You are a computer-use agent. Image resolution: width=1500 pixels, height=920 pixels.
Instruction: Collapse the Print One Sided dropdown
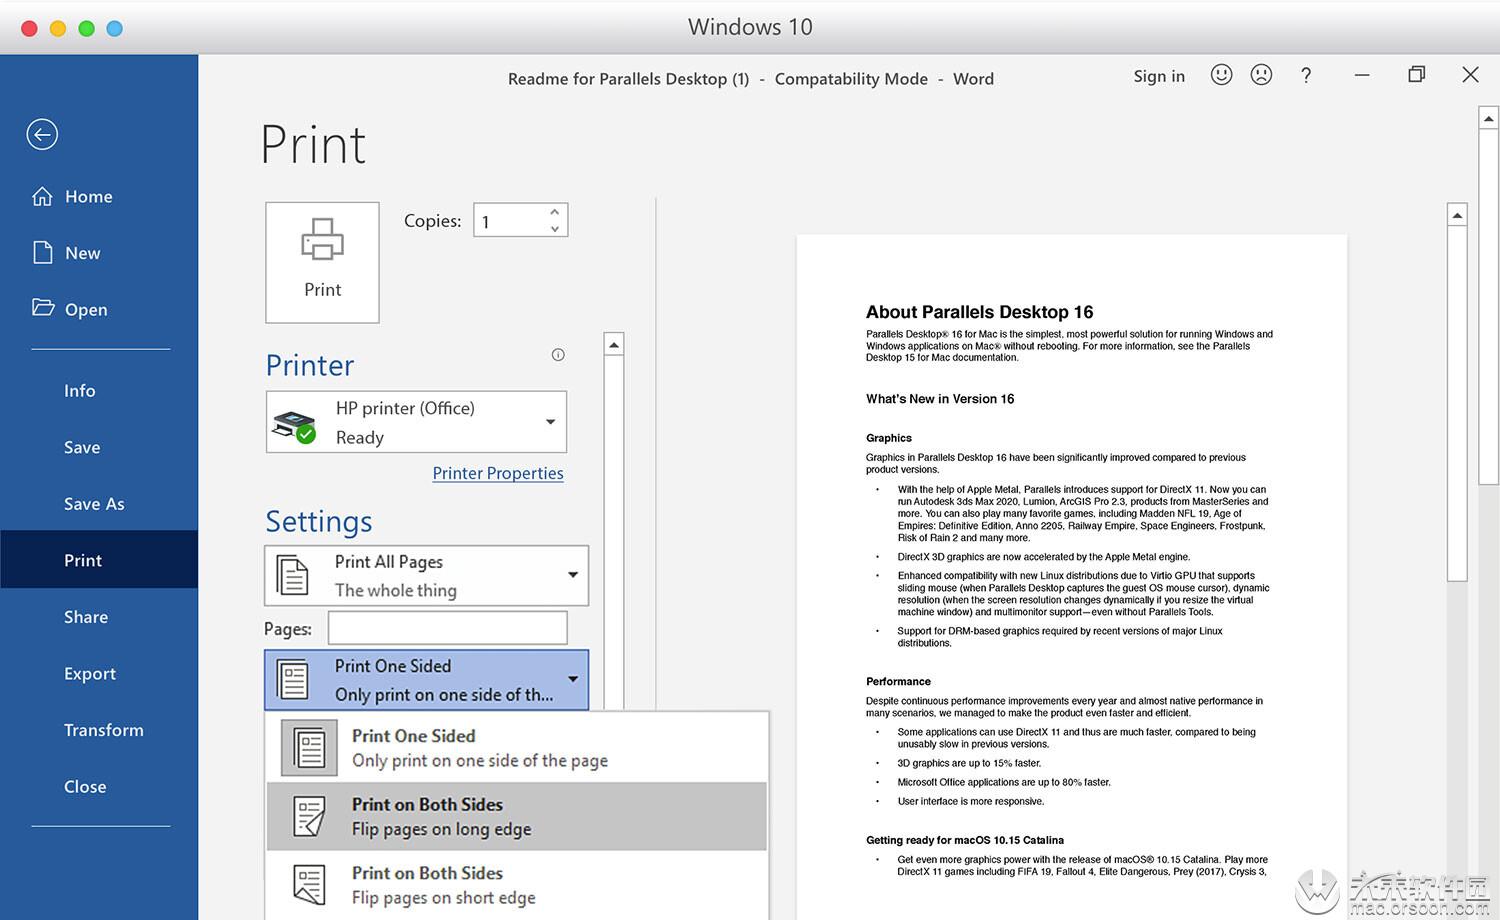coord(572,680)
